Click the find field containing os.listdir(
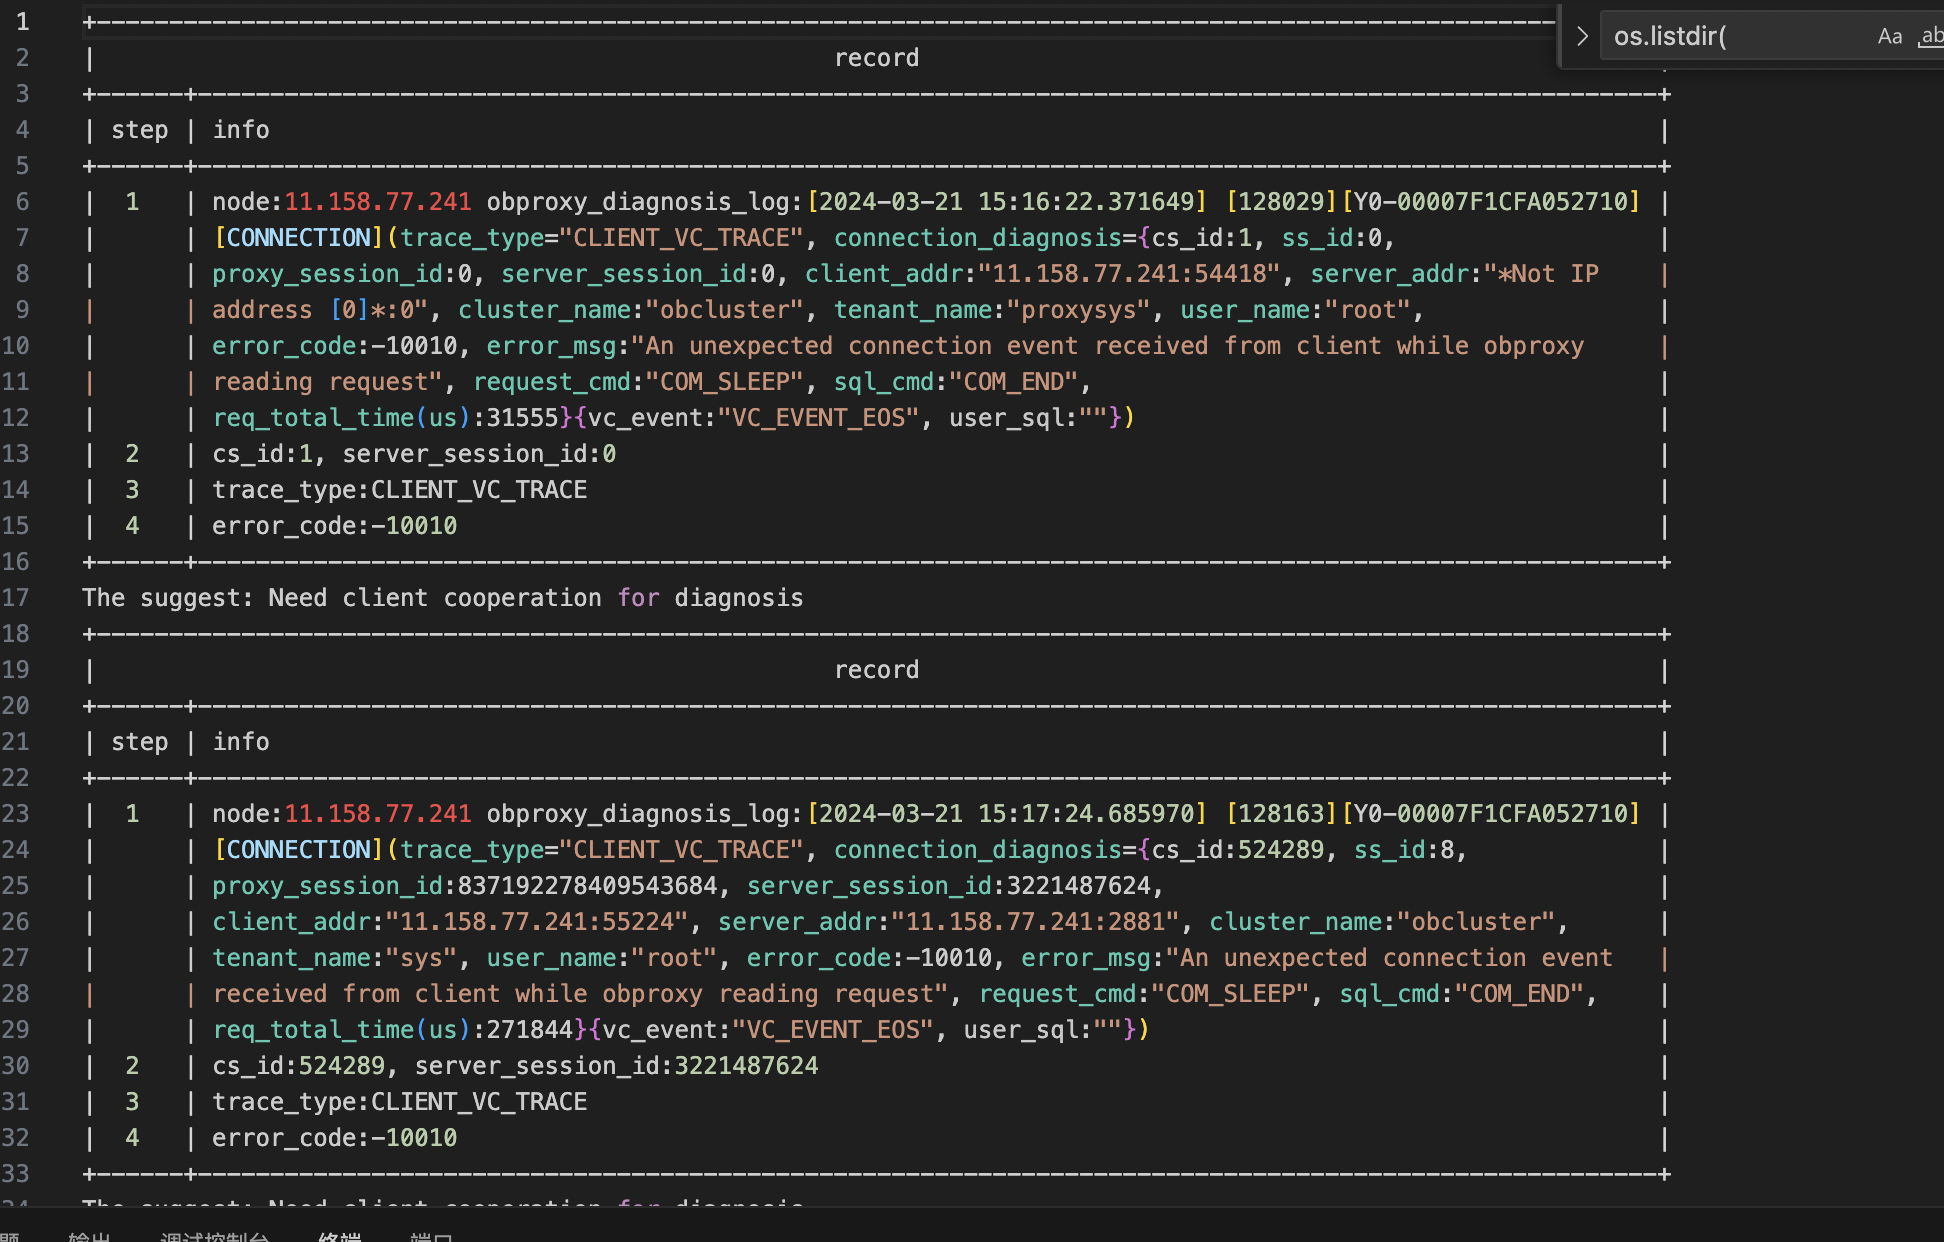 point(1740,37)
